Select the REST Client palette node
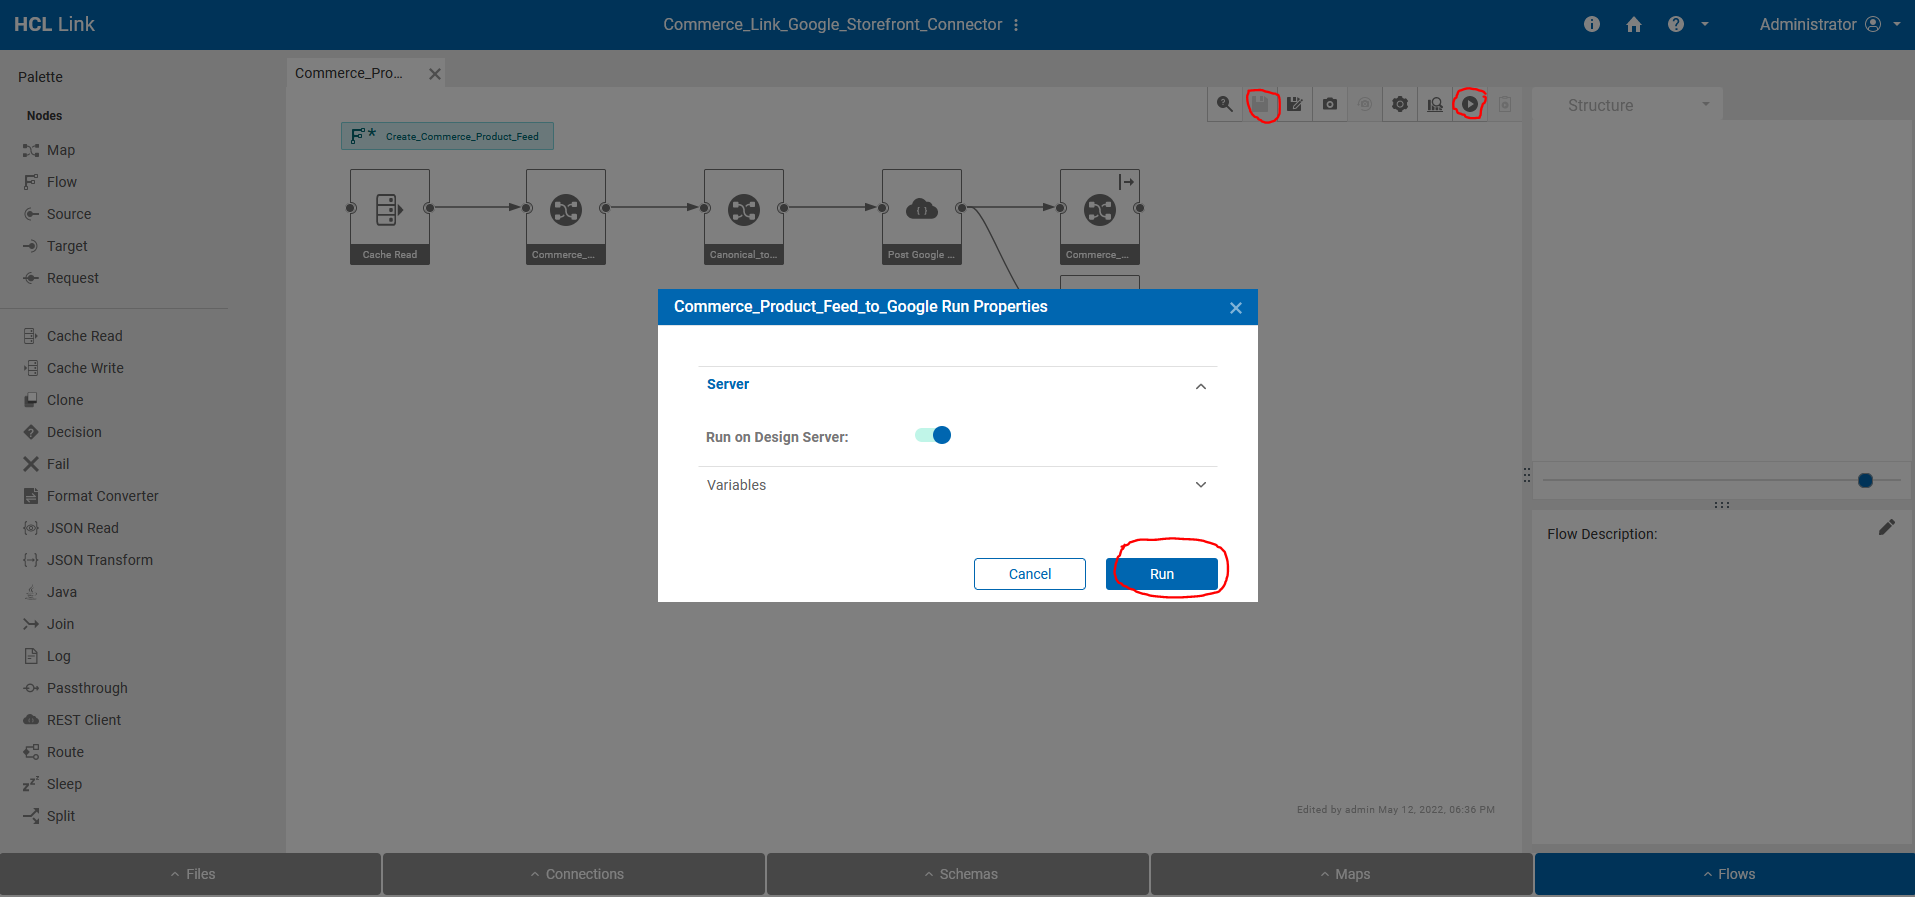This screenshot has height=897, width=1915. click(72, 720)
